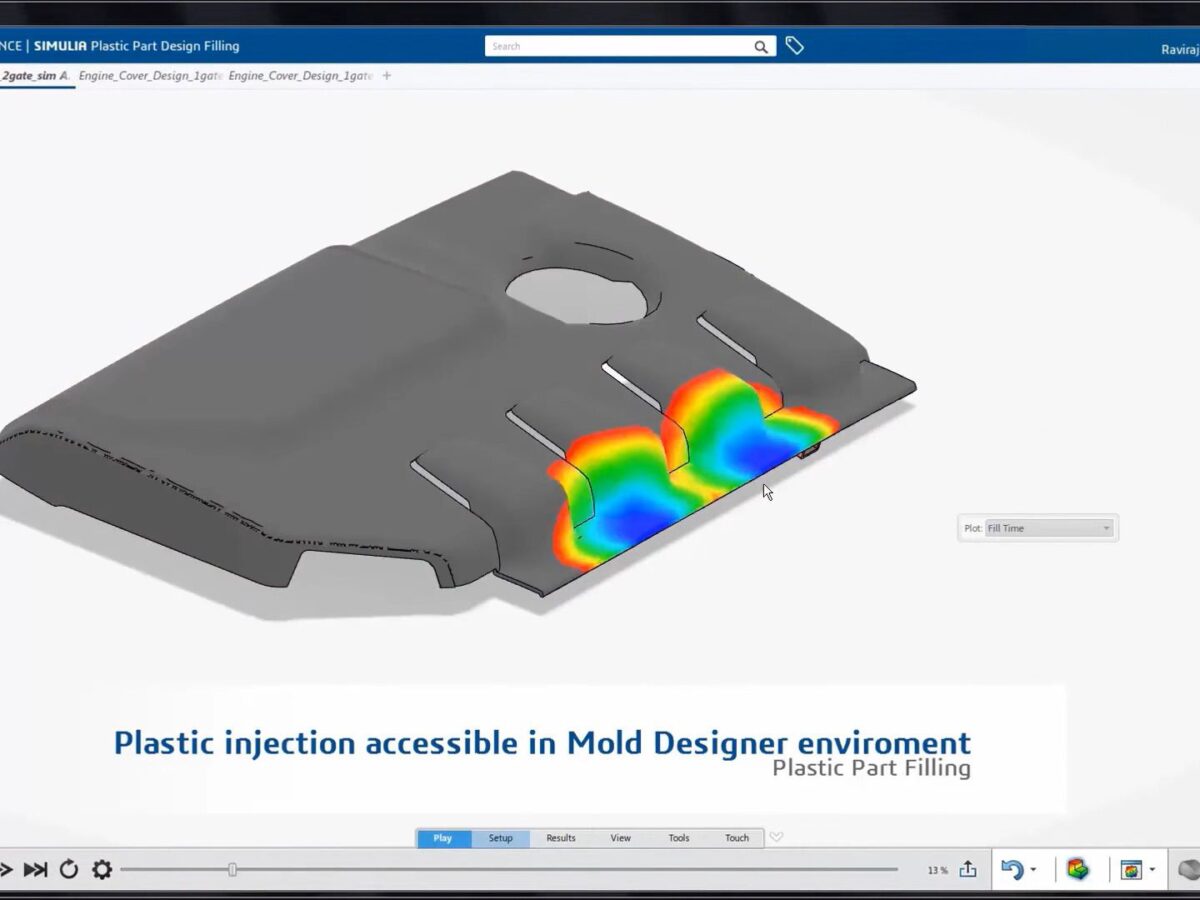Select the Tools section tab
The image size is (1200, 900).
click(x=679, y=838)
